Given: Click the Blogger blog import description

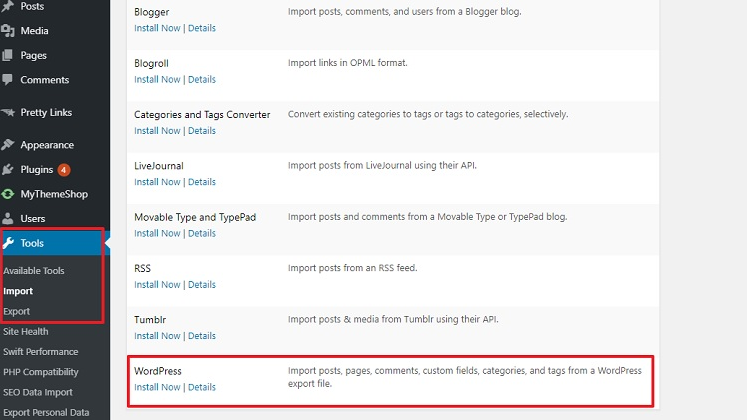Looking at the screenshot, I should 404,11.
